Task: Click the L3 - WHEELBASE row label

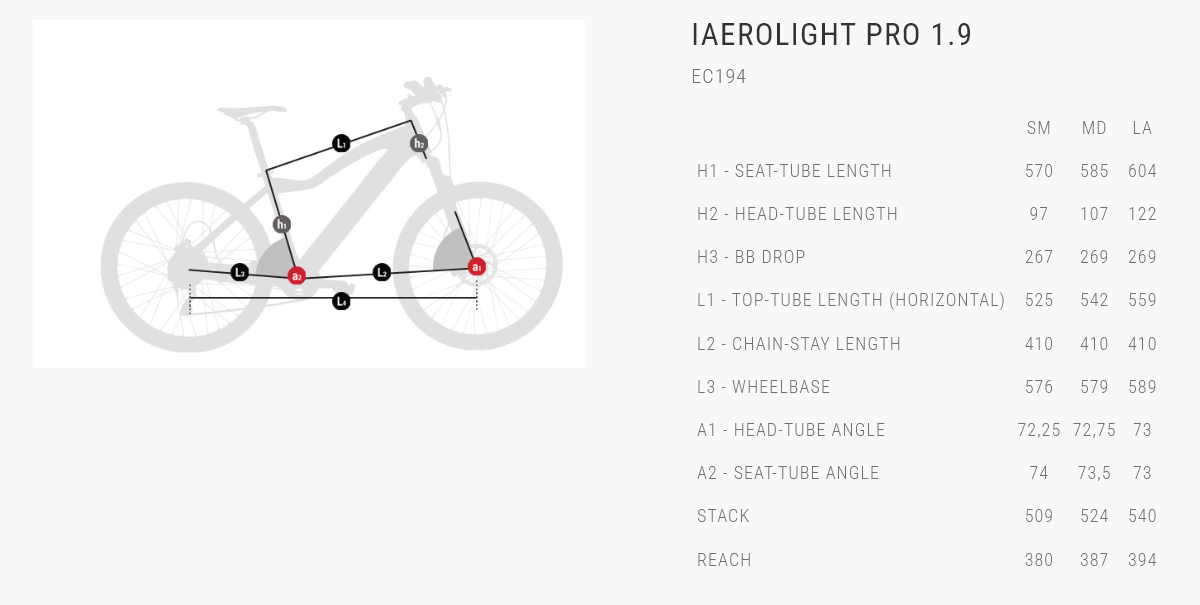Action: 764,387
